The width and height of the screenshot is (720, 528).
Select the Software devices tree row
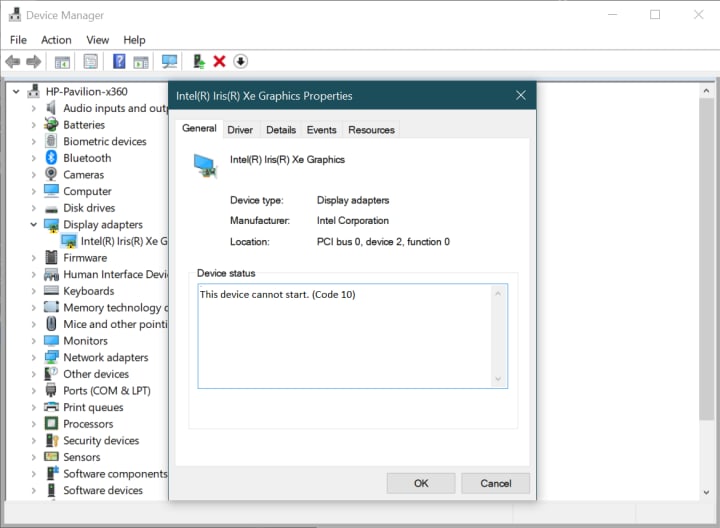click(x=94, y=490)
